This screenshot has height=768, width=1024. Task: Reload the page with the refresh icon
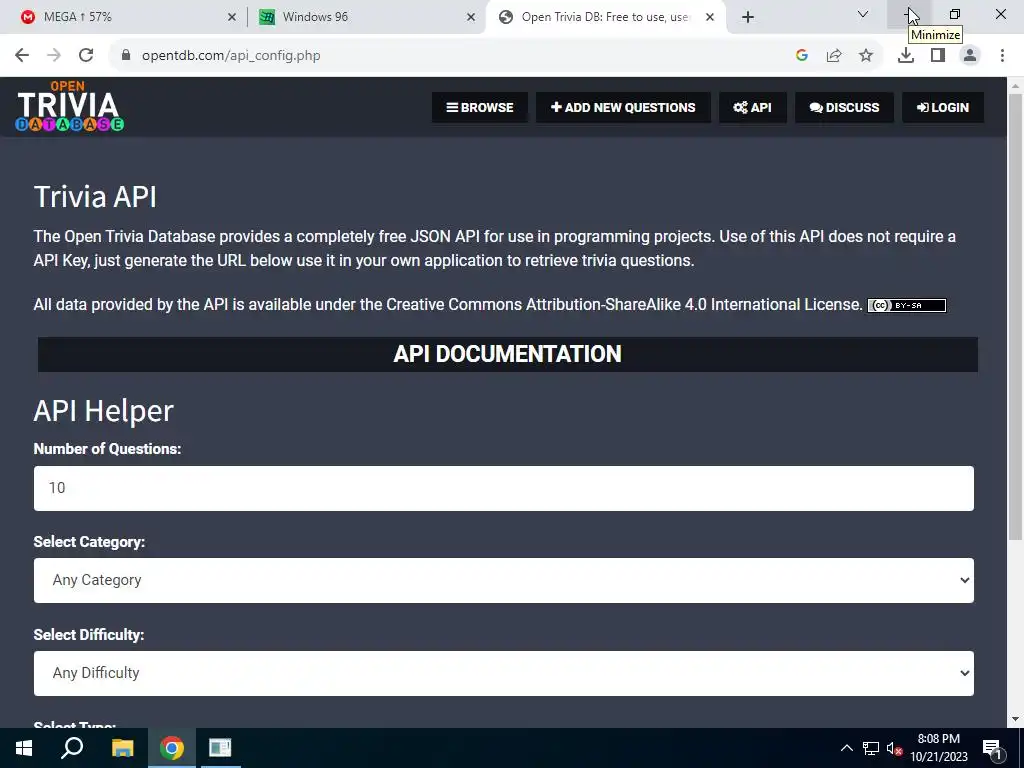point(86,56)
